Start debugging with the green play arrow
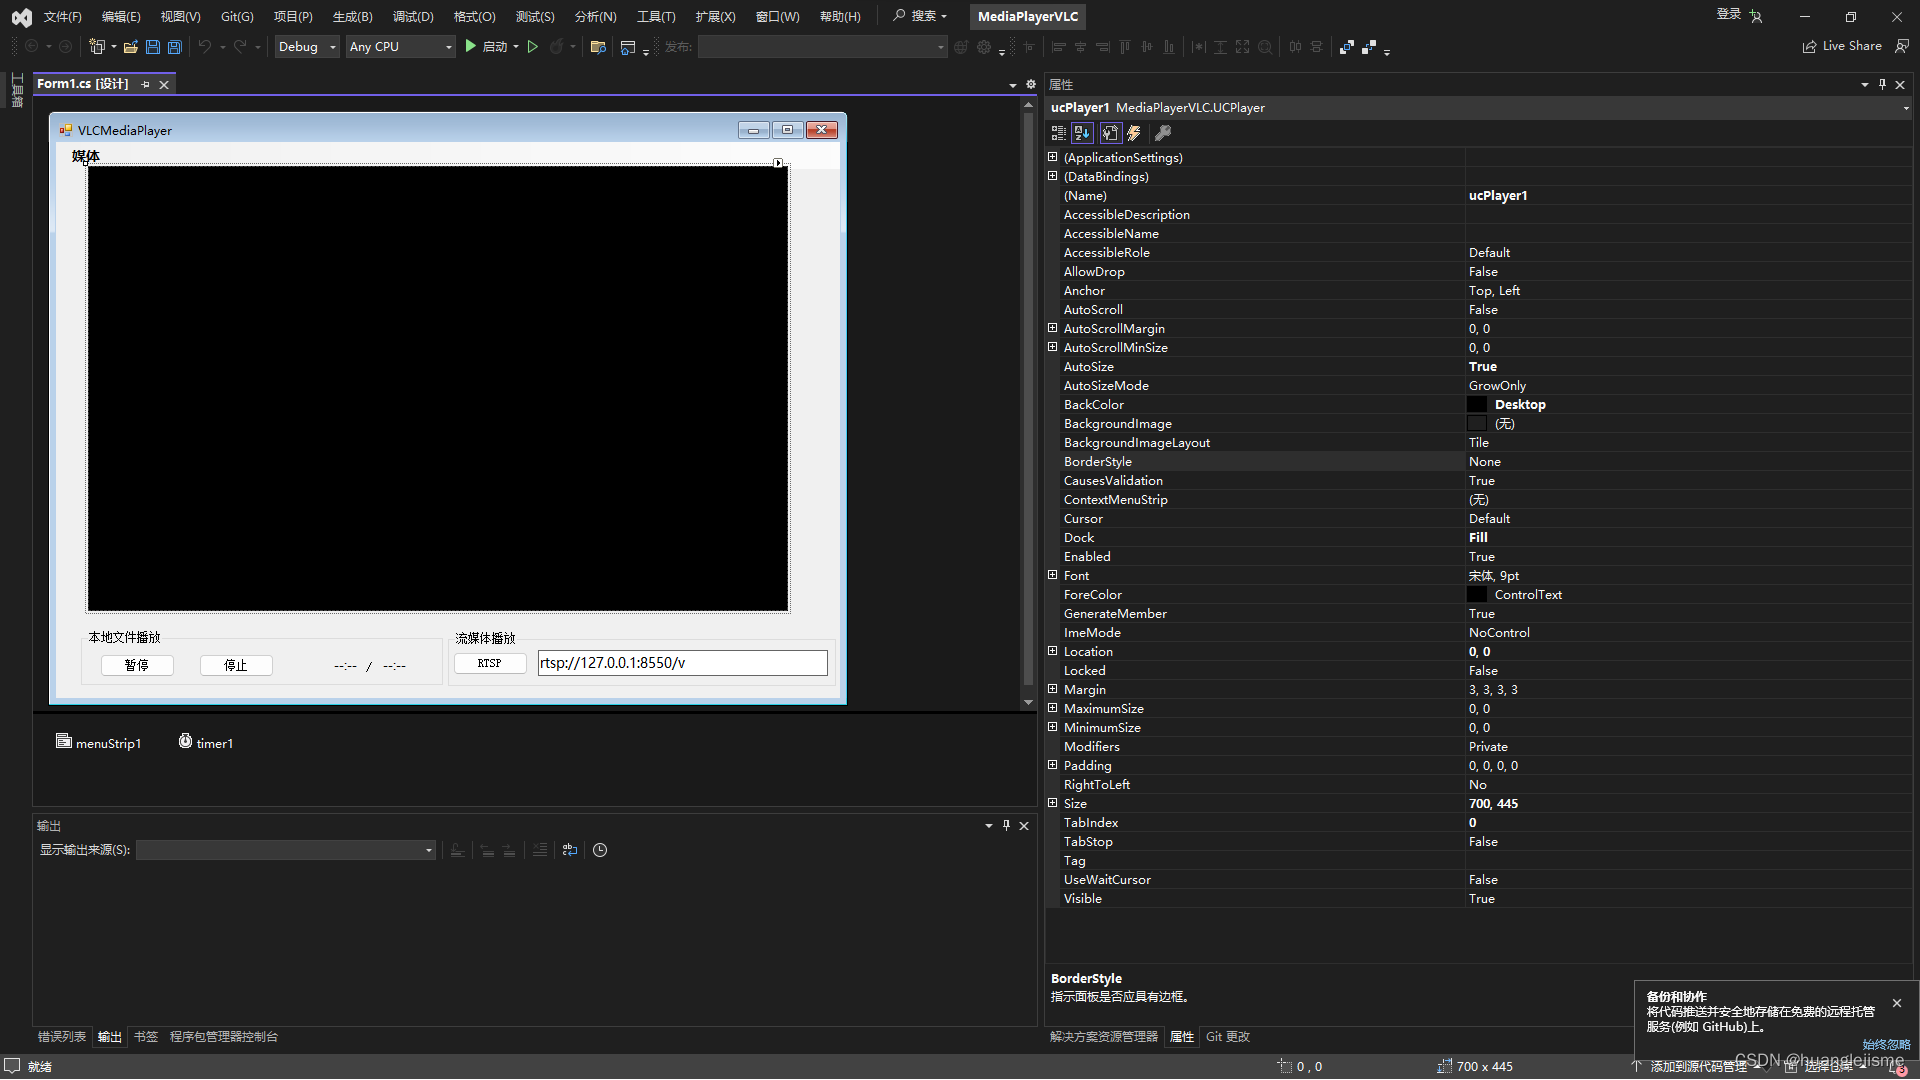This screenshot has width=1920, height=1080. pyautogui.click(x=470, y=46)
